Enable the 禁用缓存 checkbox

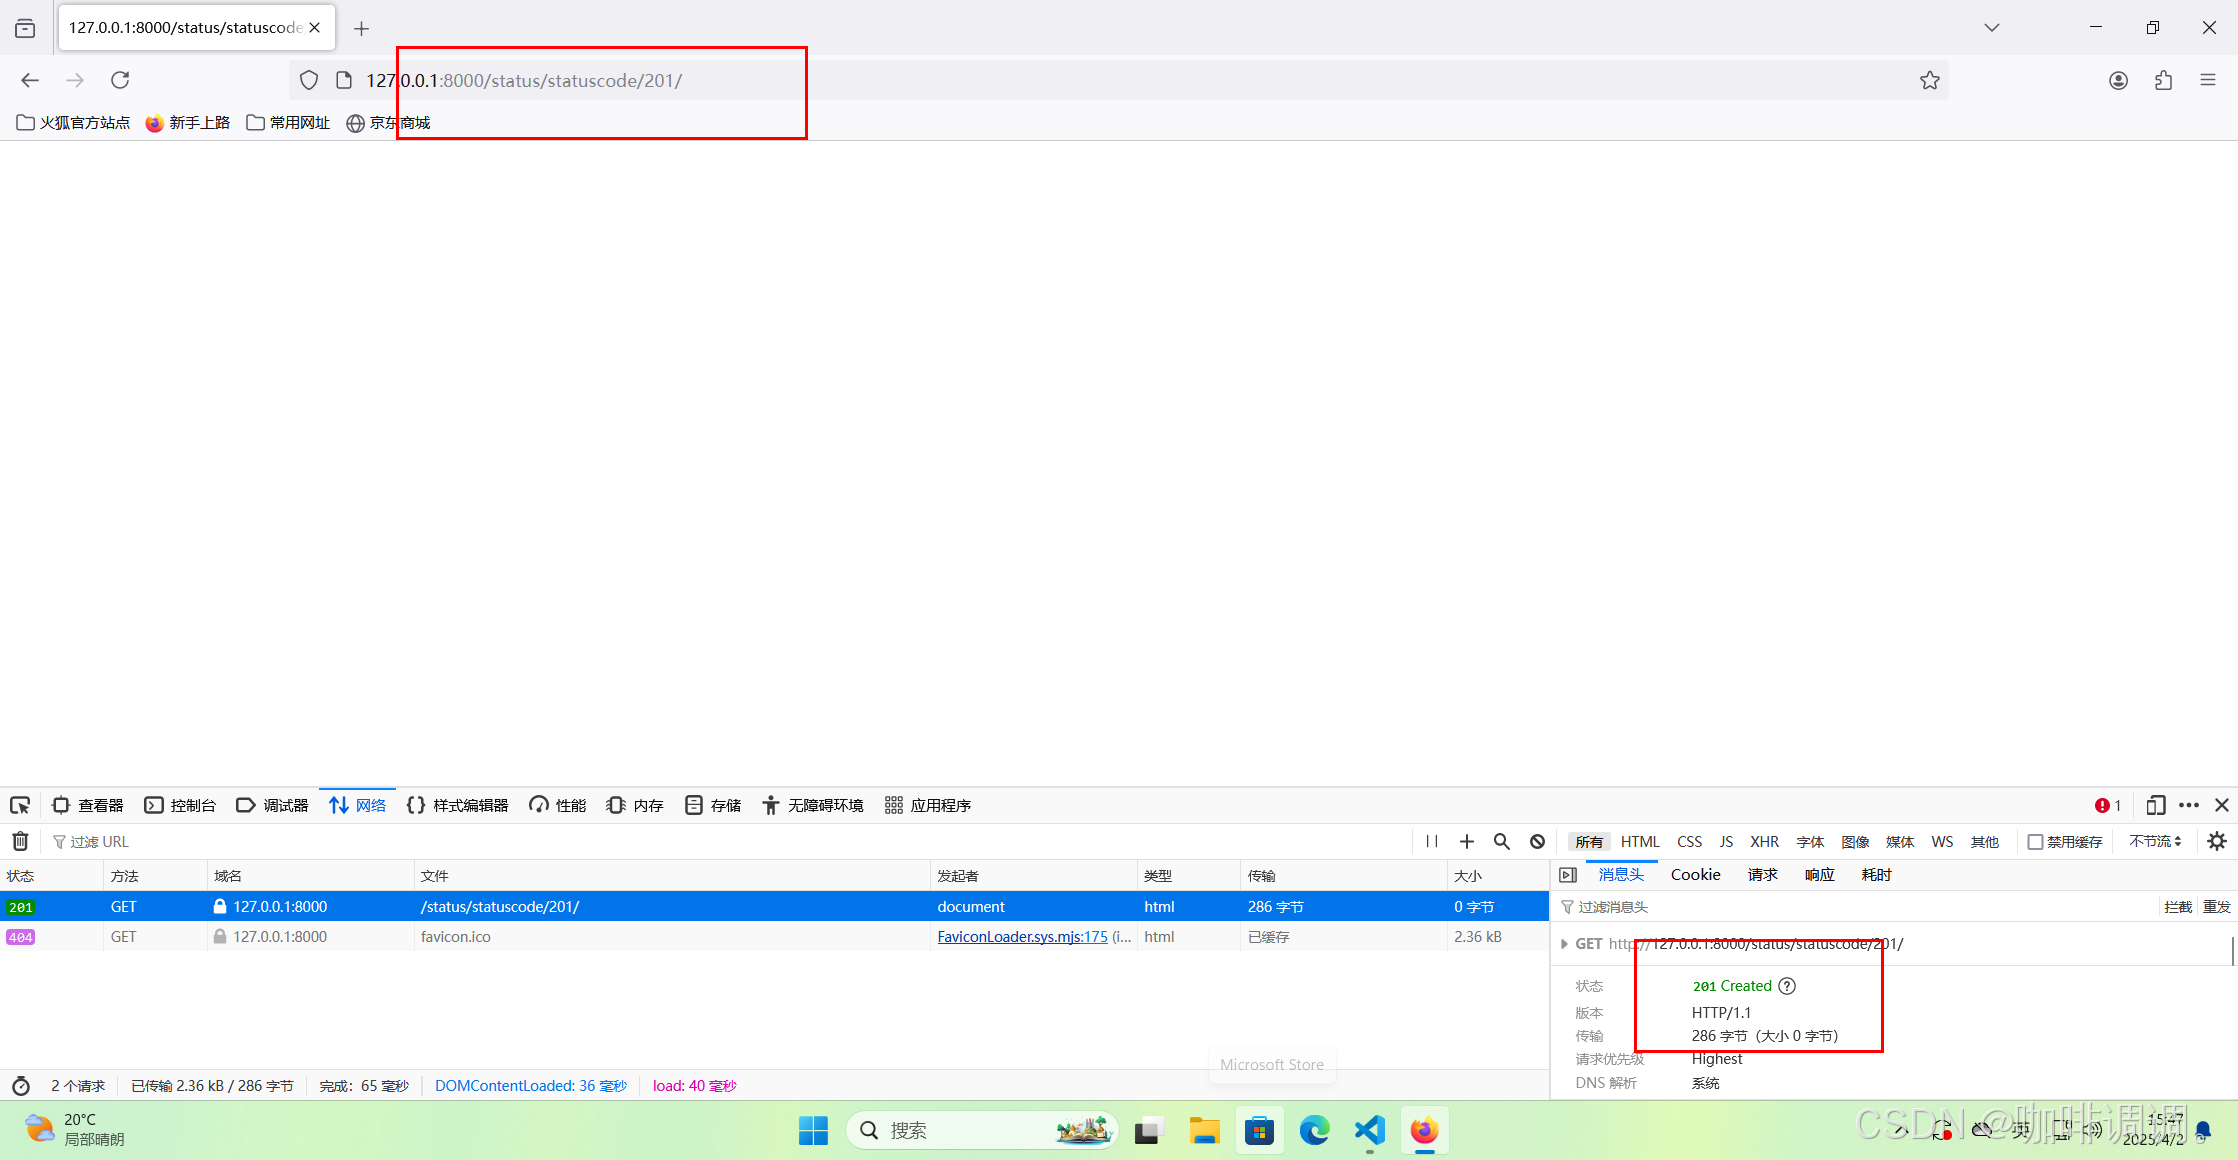click(x=2035, y=841)
